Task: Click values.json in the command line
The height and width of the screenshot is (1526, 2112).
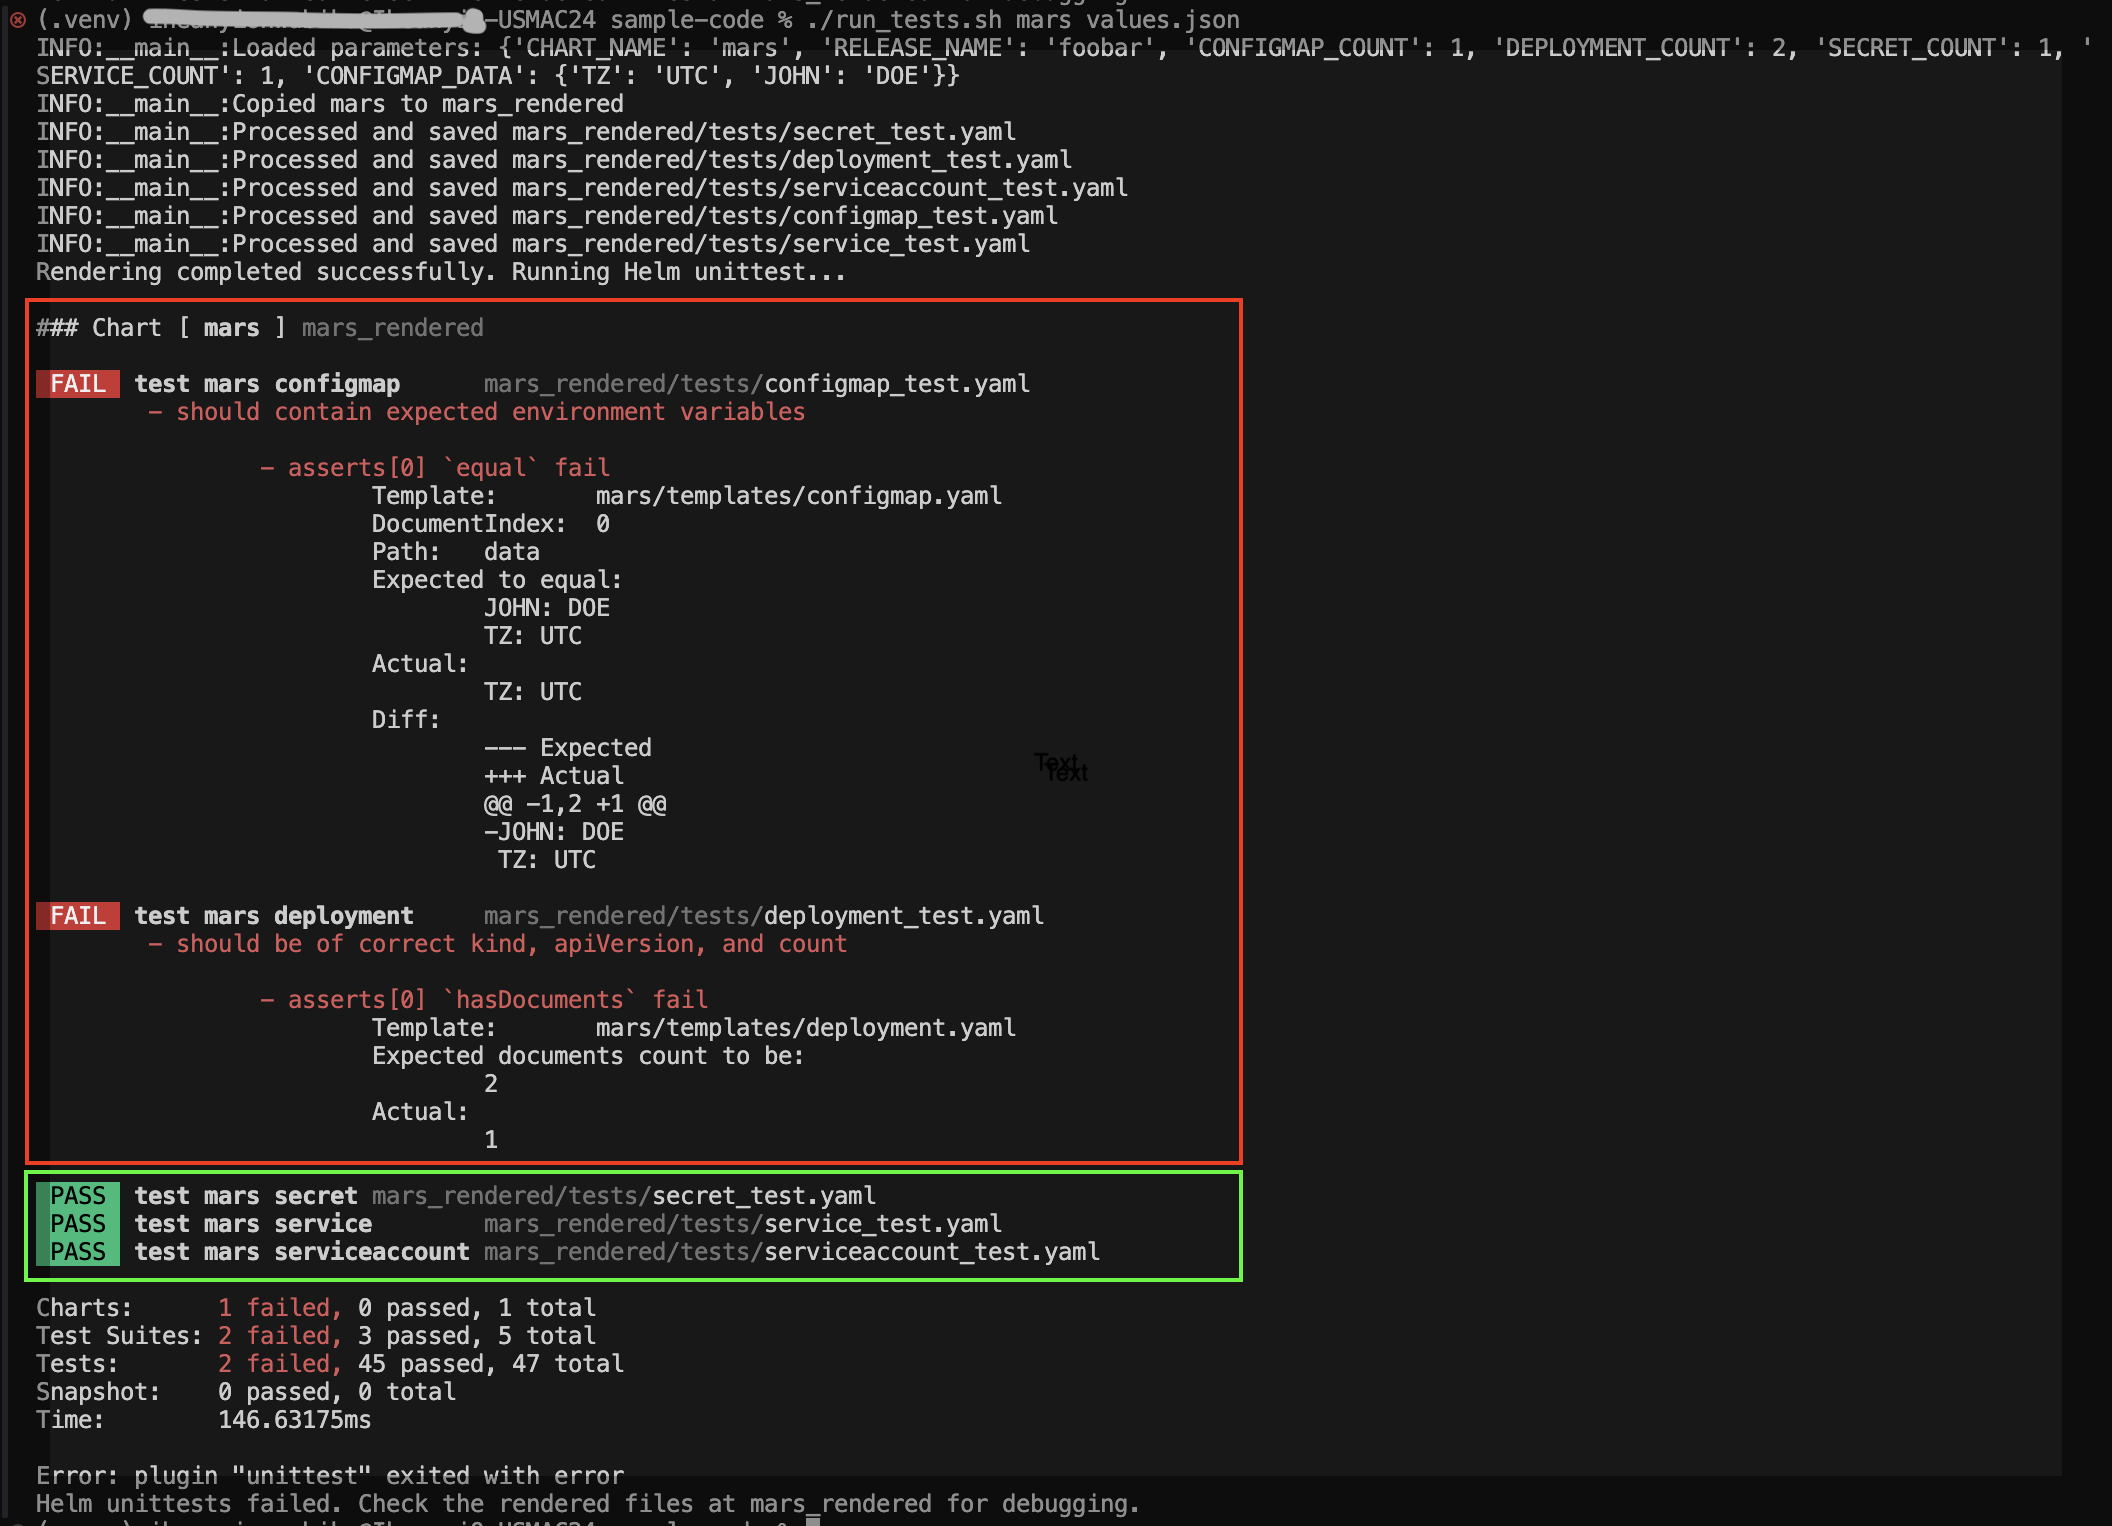Action: click(1162, 20)
